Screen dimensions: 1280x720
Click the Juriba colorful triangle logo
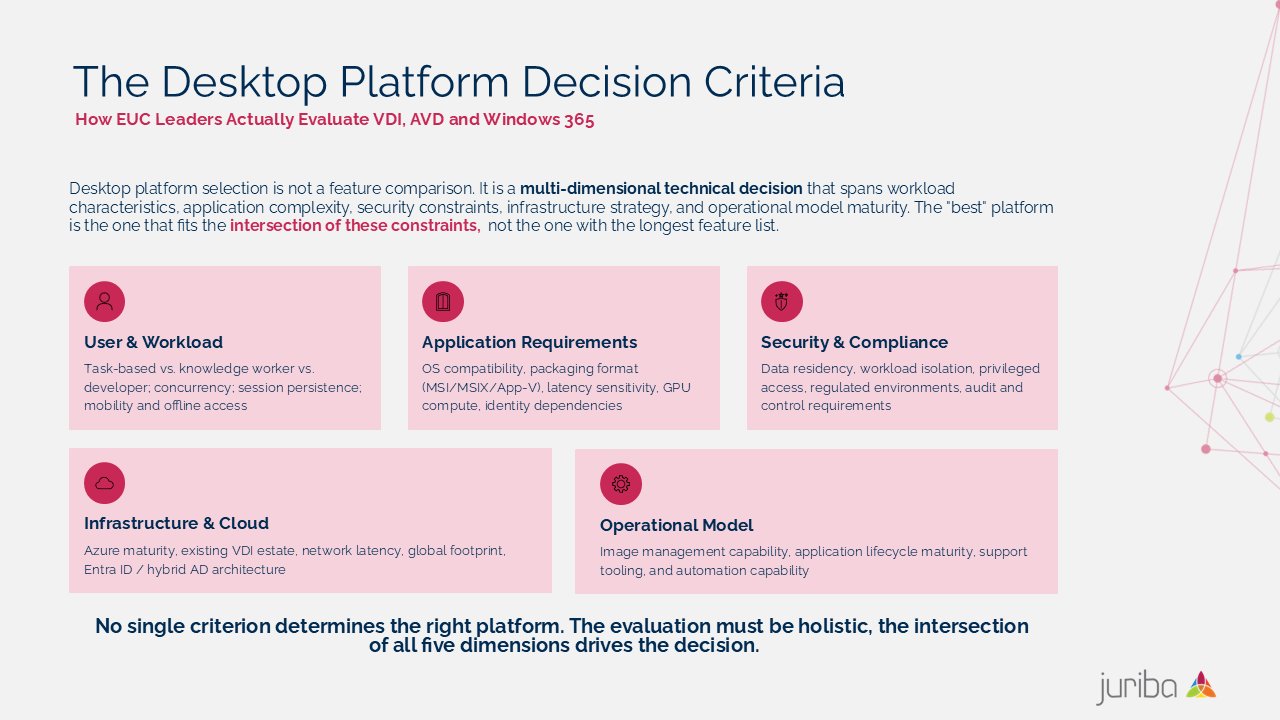click(1201, 686)
